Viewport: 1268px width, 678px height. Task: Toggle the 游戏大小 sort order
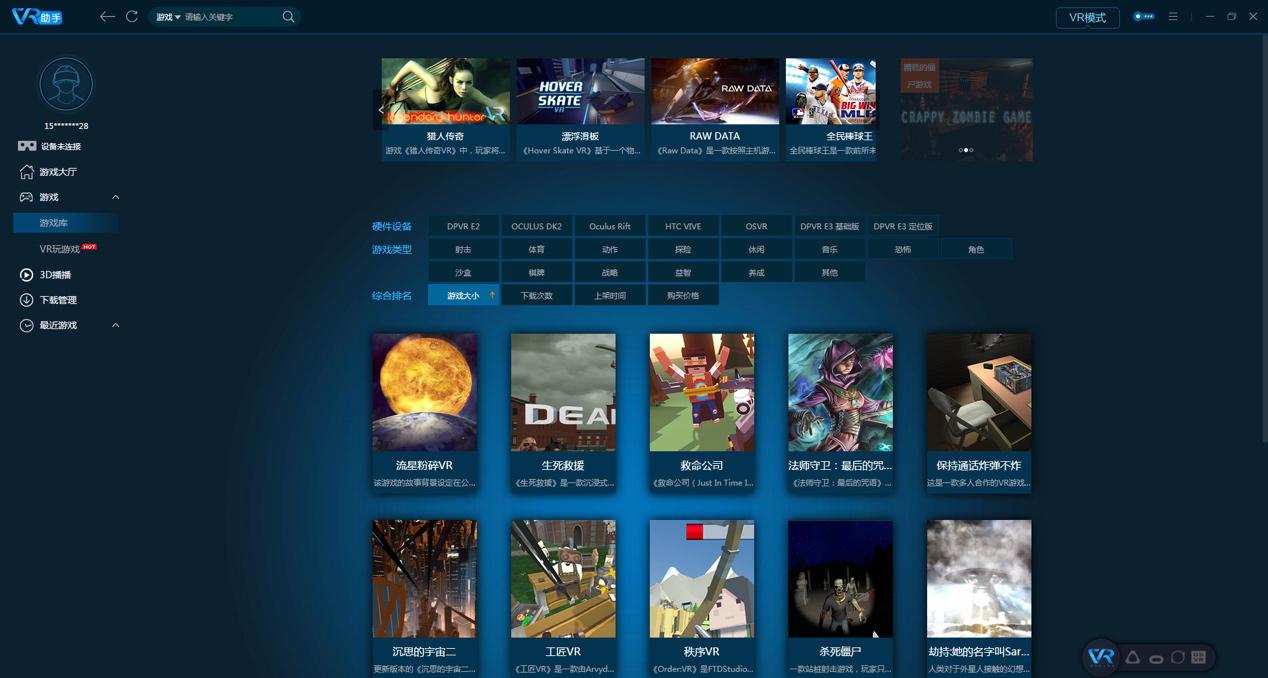point(463,296)
